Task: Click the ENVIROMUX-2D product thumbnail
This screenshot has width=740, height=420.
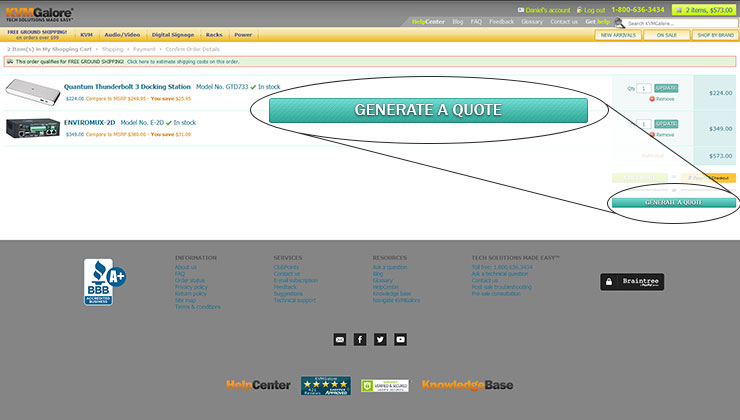Action: click(x=32, y=127)
